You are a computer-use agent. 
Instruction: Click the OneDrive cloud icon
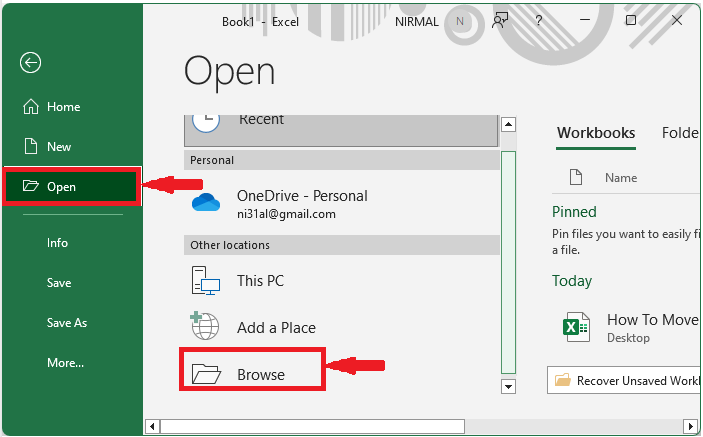click(x=206, y=204)
